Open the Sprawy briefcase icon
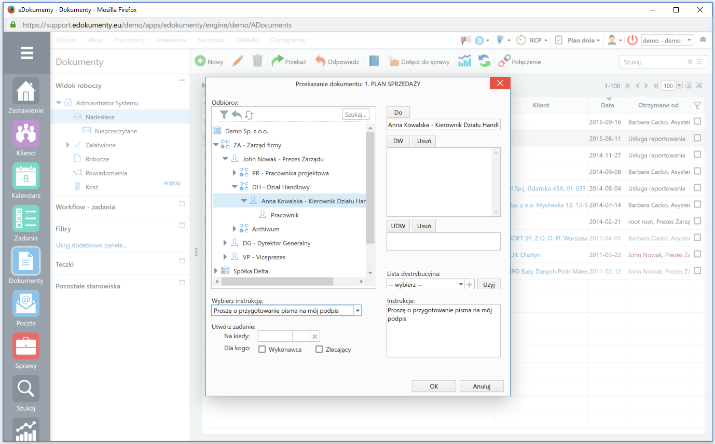Screen dimensions: 715x444 (26, 344)
